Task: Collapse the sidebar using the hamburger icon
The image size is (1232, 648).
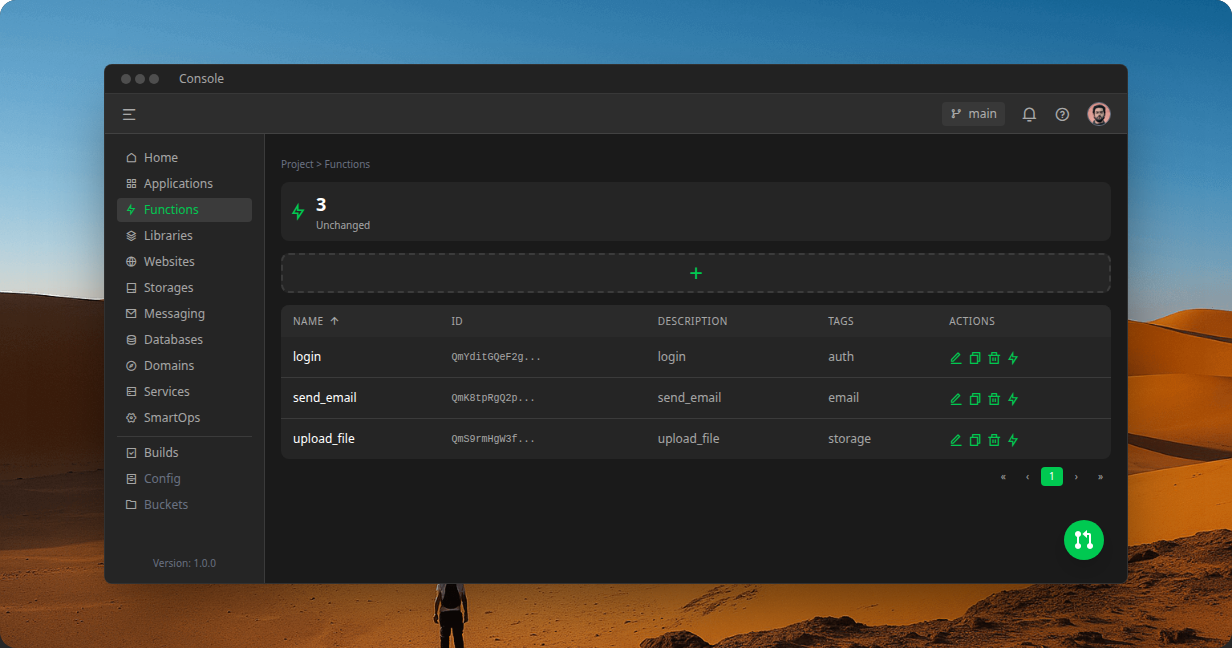Action: 129,113
